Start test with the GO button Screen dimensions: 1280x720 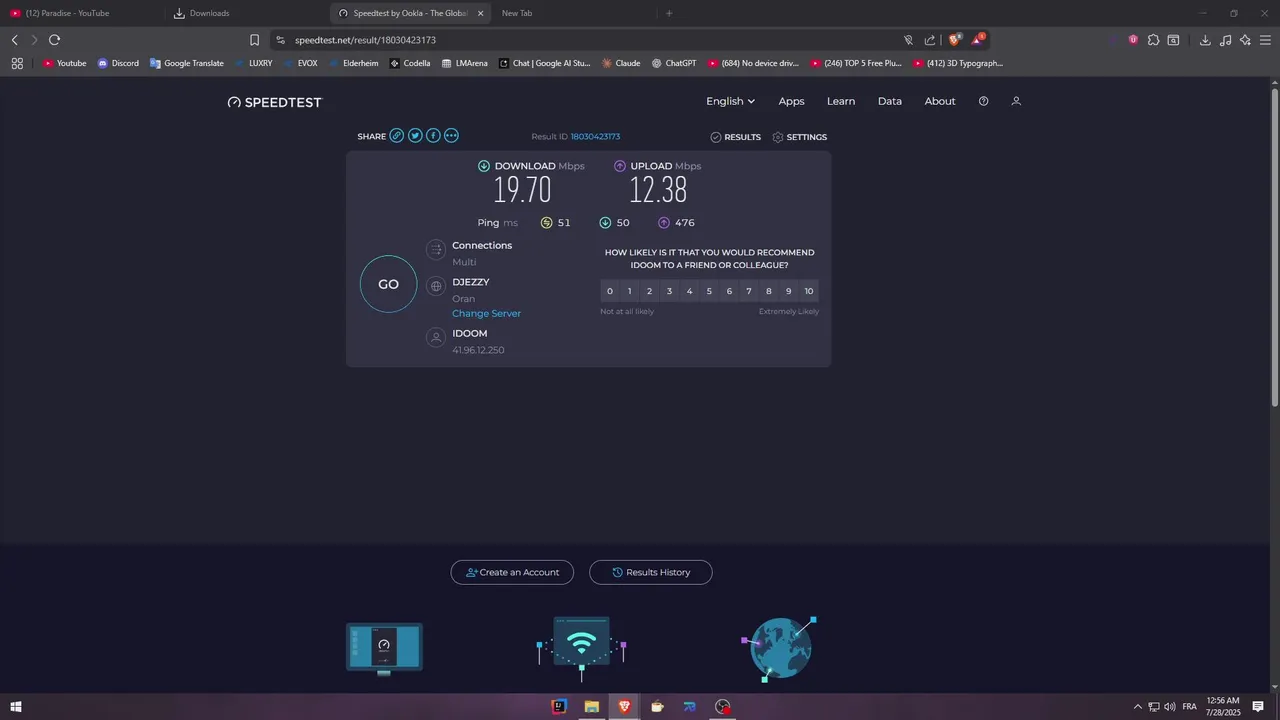[x=388, y=284]
